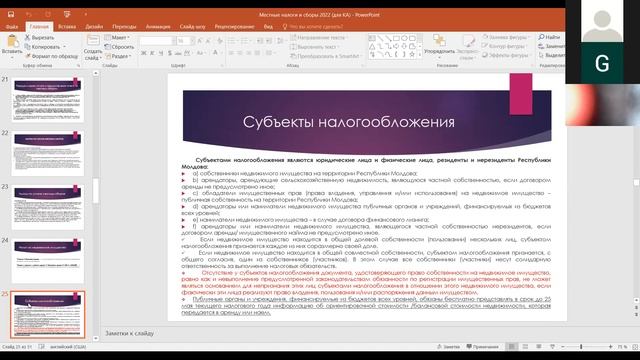Select oval shape in shapes gallery
Screen dimensions: 640x360
click(404, 38)
